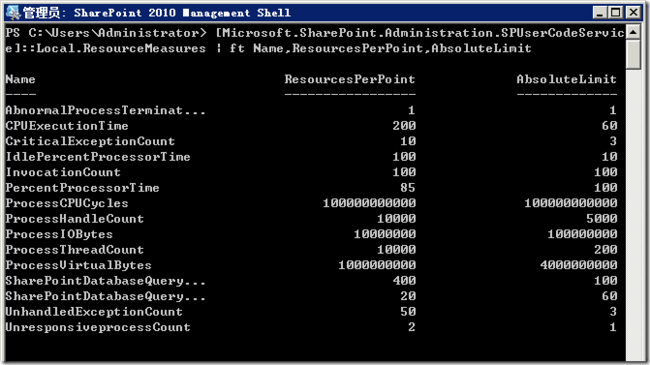This screenshot has width=650, height=365.
Task: Click the 'ProcessHandleCount' row name
Action: click(x=75, y=219)
